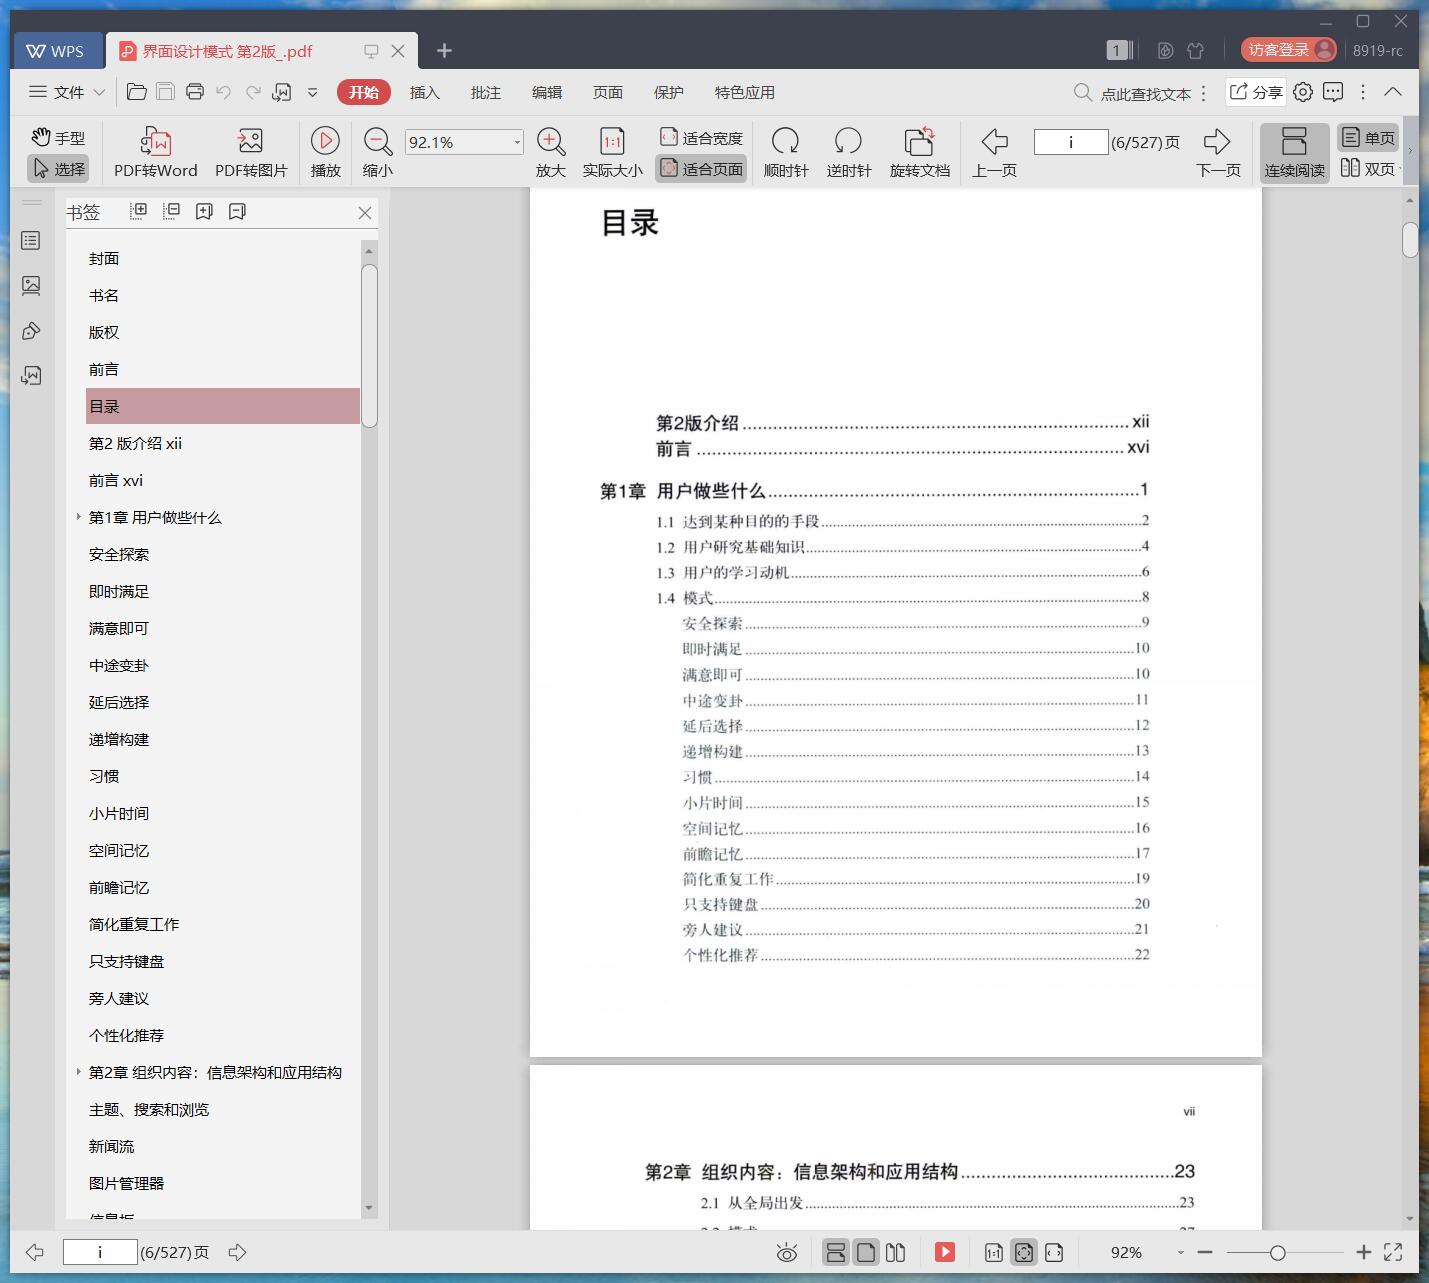This screenshot has width=1429, height=1283.
Task: Open status bar zoom percentage dropdown
Action: [x=1181, y=1253]
